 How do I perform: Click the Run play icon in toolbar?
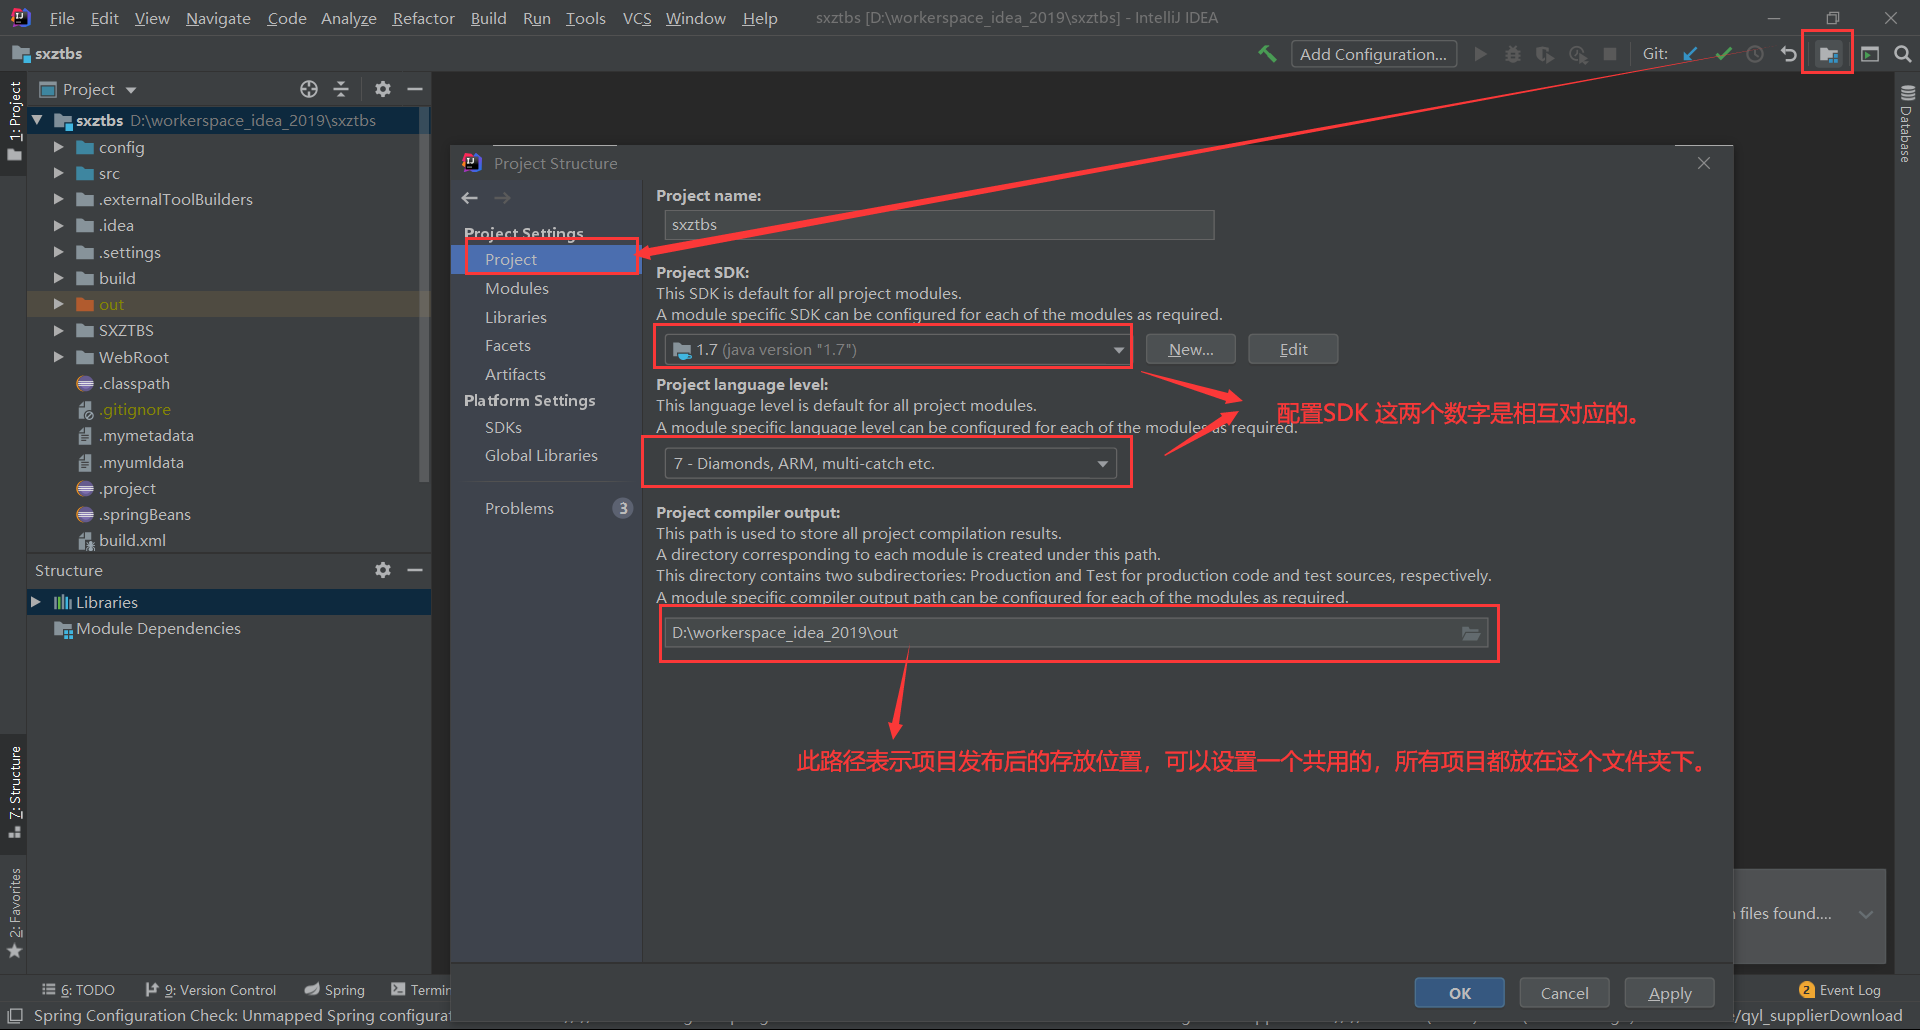1481,54
